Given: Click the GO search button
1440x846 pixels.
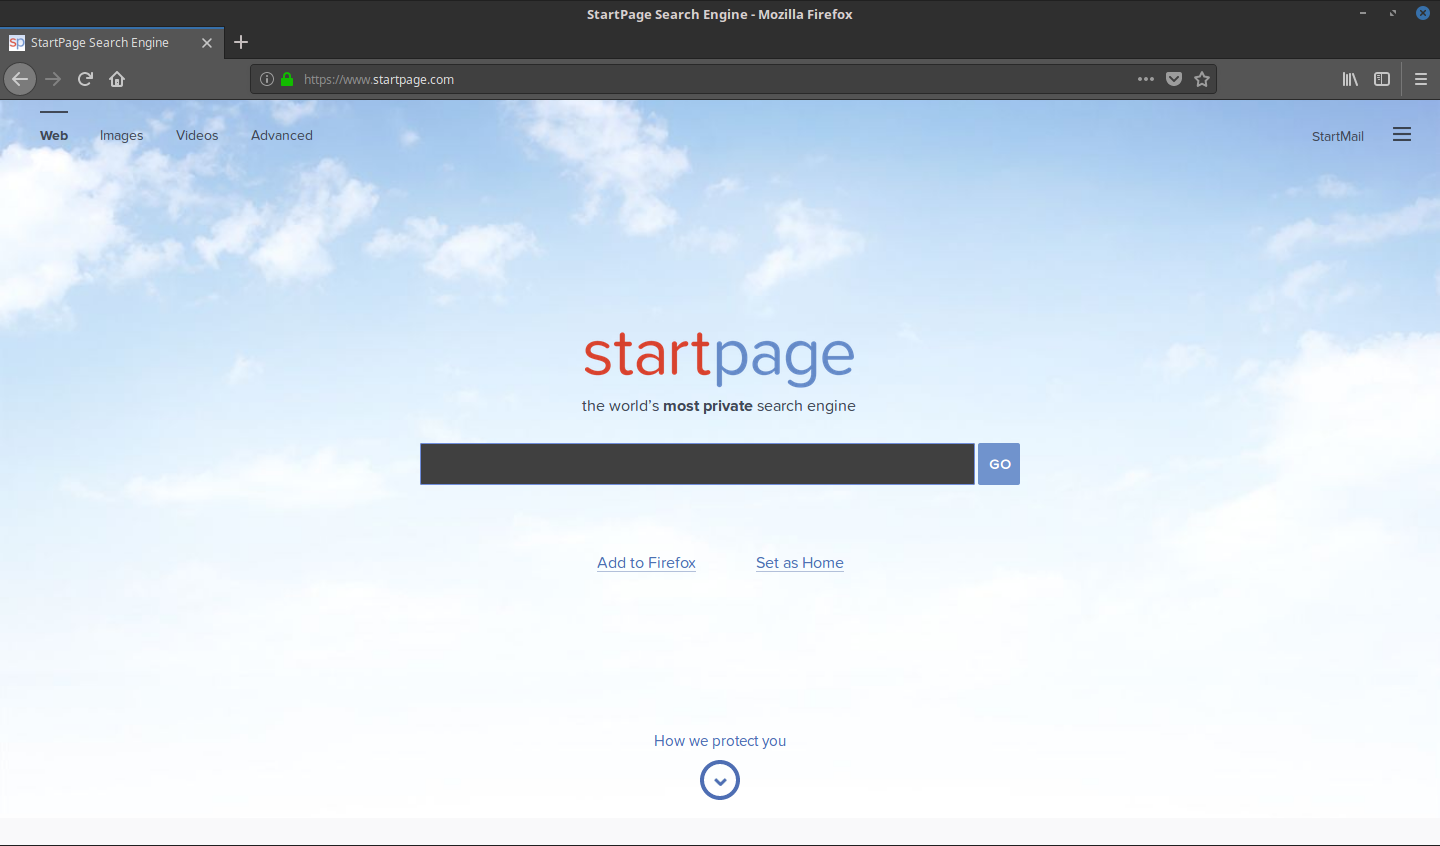Looking at the screenshot, I should pyautogui.click(x=999, y=464).
